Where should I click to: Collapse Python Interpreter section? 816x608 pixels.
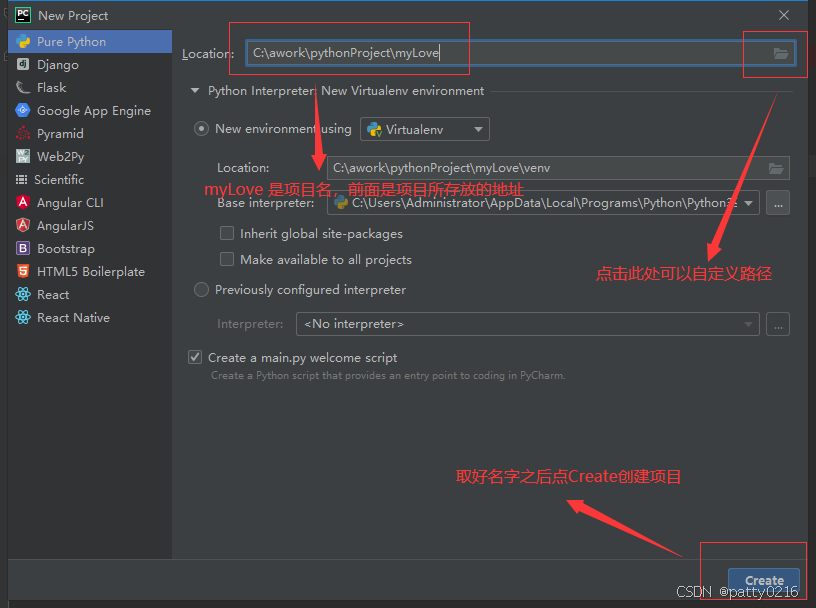tap(195, 91)
